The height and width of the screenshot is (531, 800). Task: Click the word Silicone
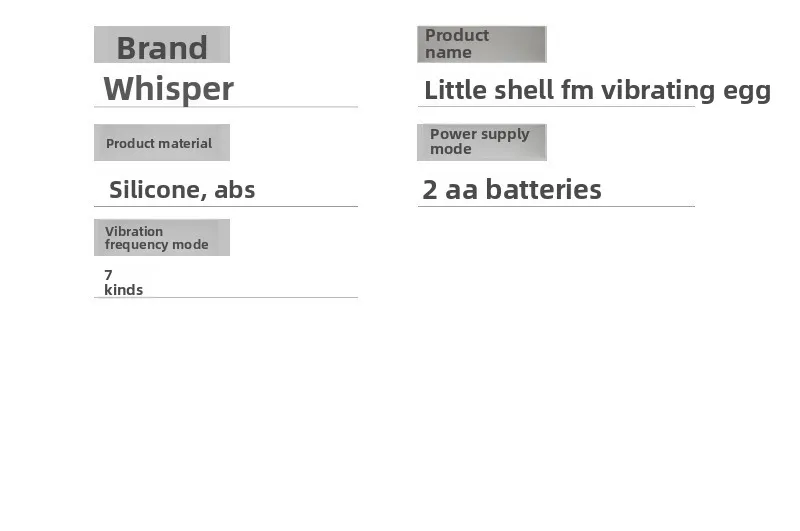pyautogui.click(x=158, y=190)
